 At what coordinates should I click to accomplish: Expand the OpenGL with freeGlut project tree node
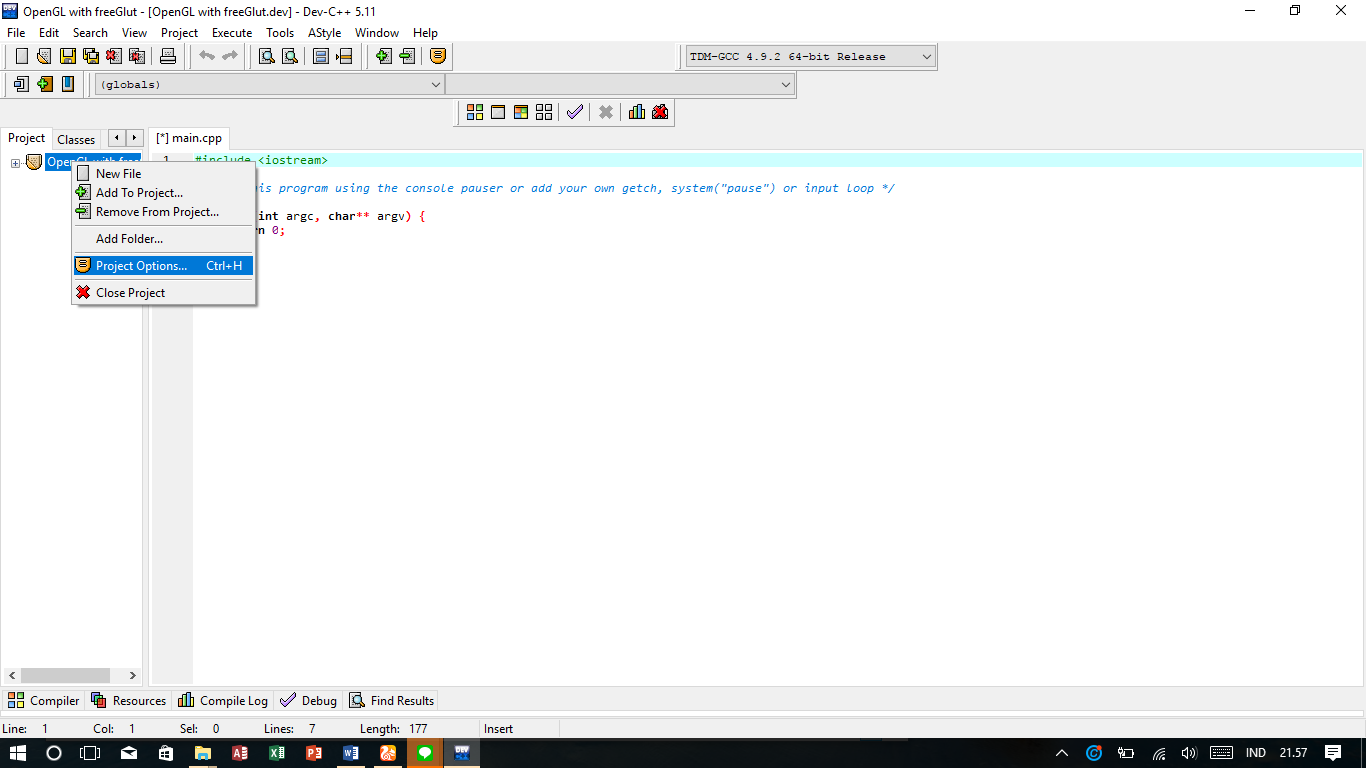pyautogui.click(x=14, y=161)
